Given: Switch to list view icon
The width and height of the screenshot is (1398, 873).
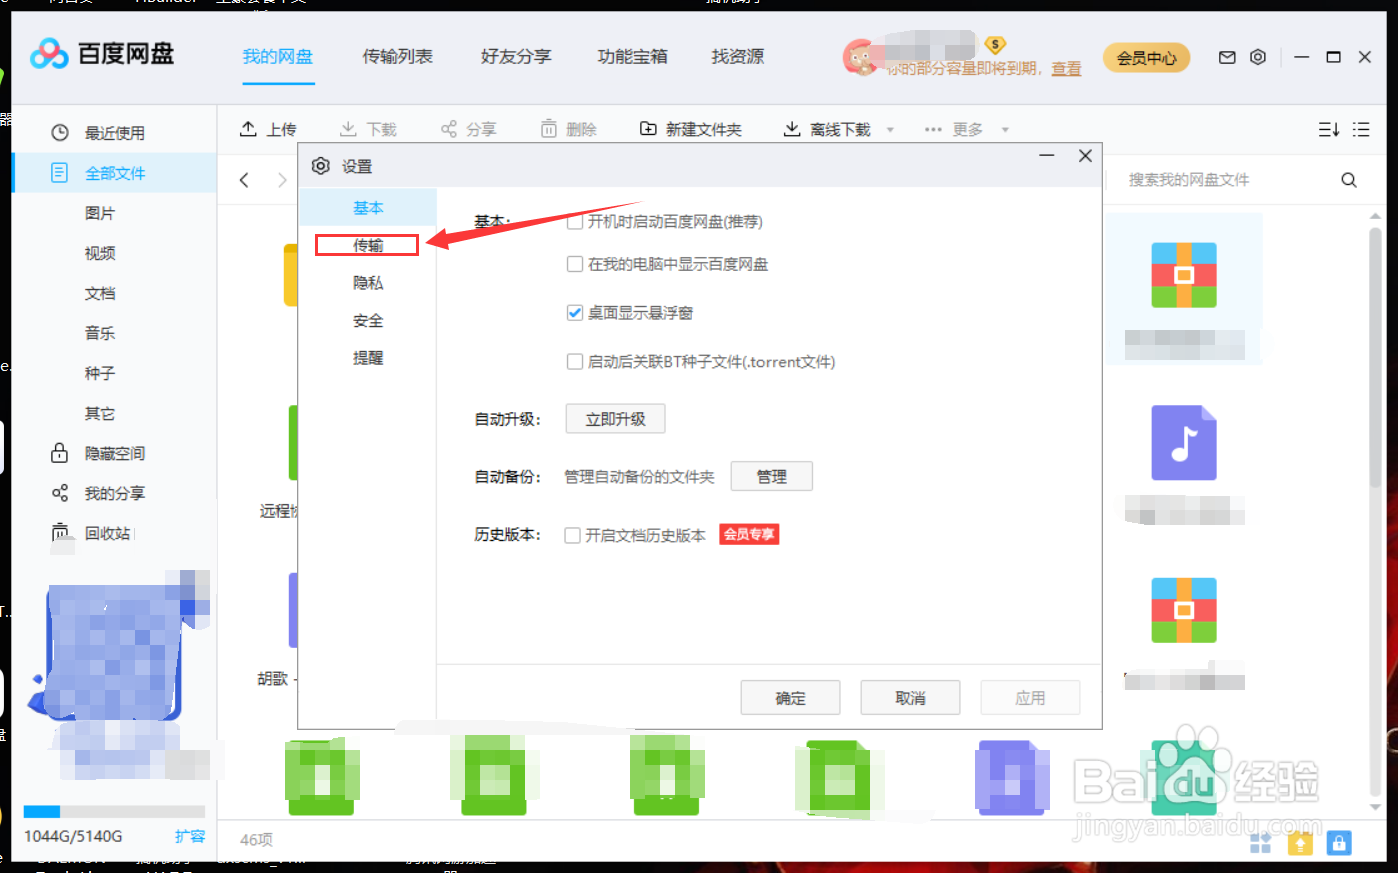Looking at the screenshot, I should click(x=1361, y=129).
